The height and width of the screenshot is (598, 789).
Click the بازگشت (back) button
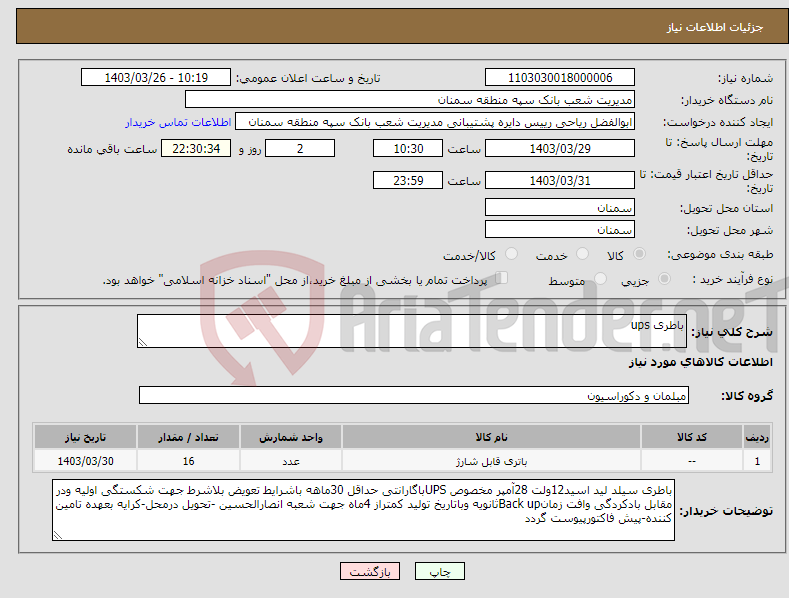point(370,571)
